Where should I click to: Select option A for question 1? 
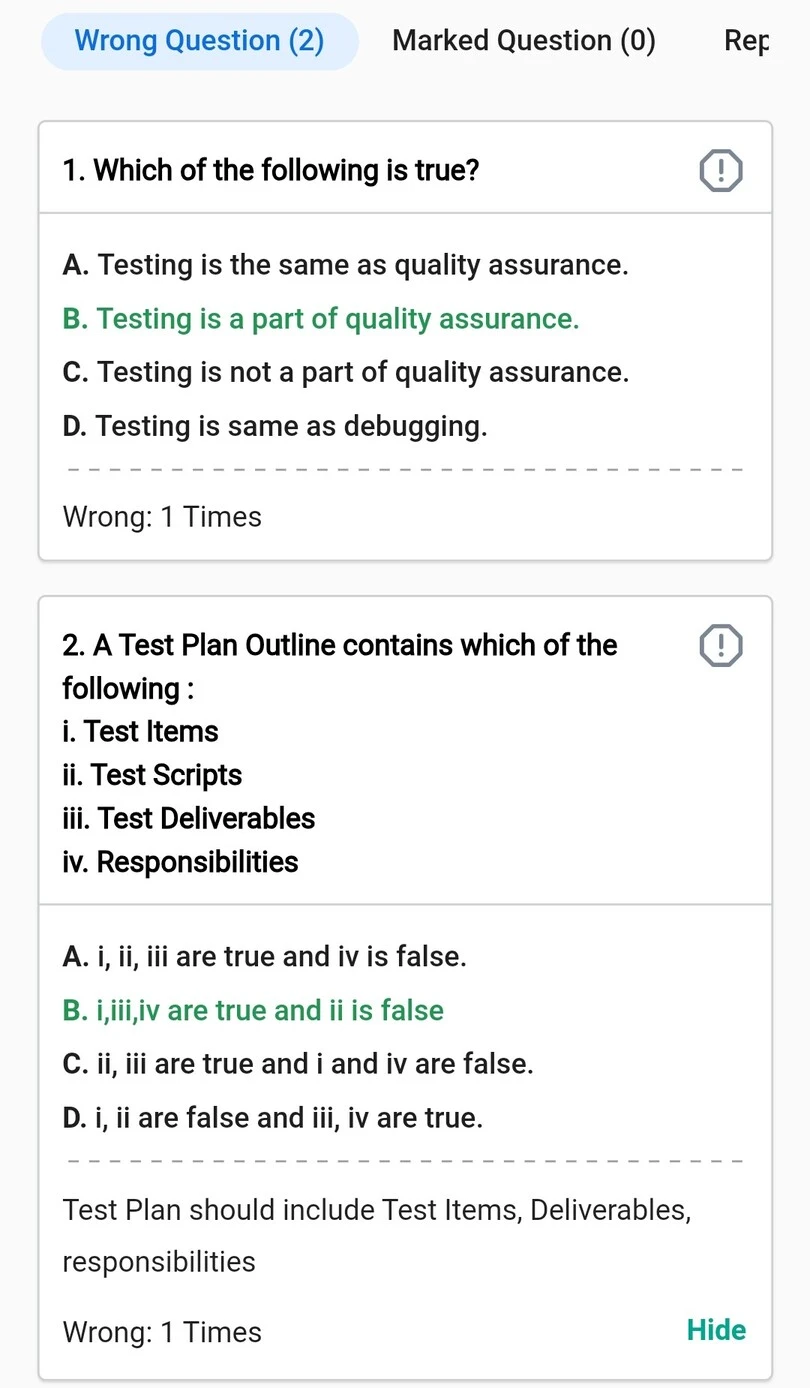tap(345, 264)
